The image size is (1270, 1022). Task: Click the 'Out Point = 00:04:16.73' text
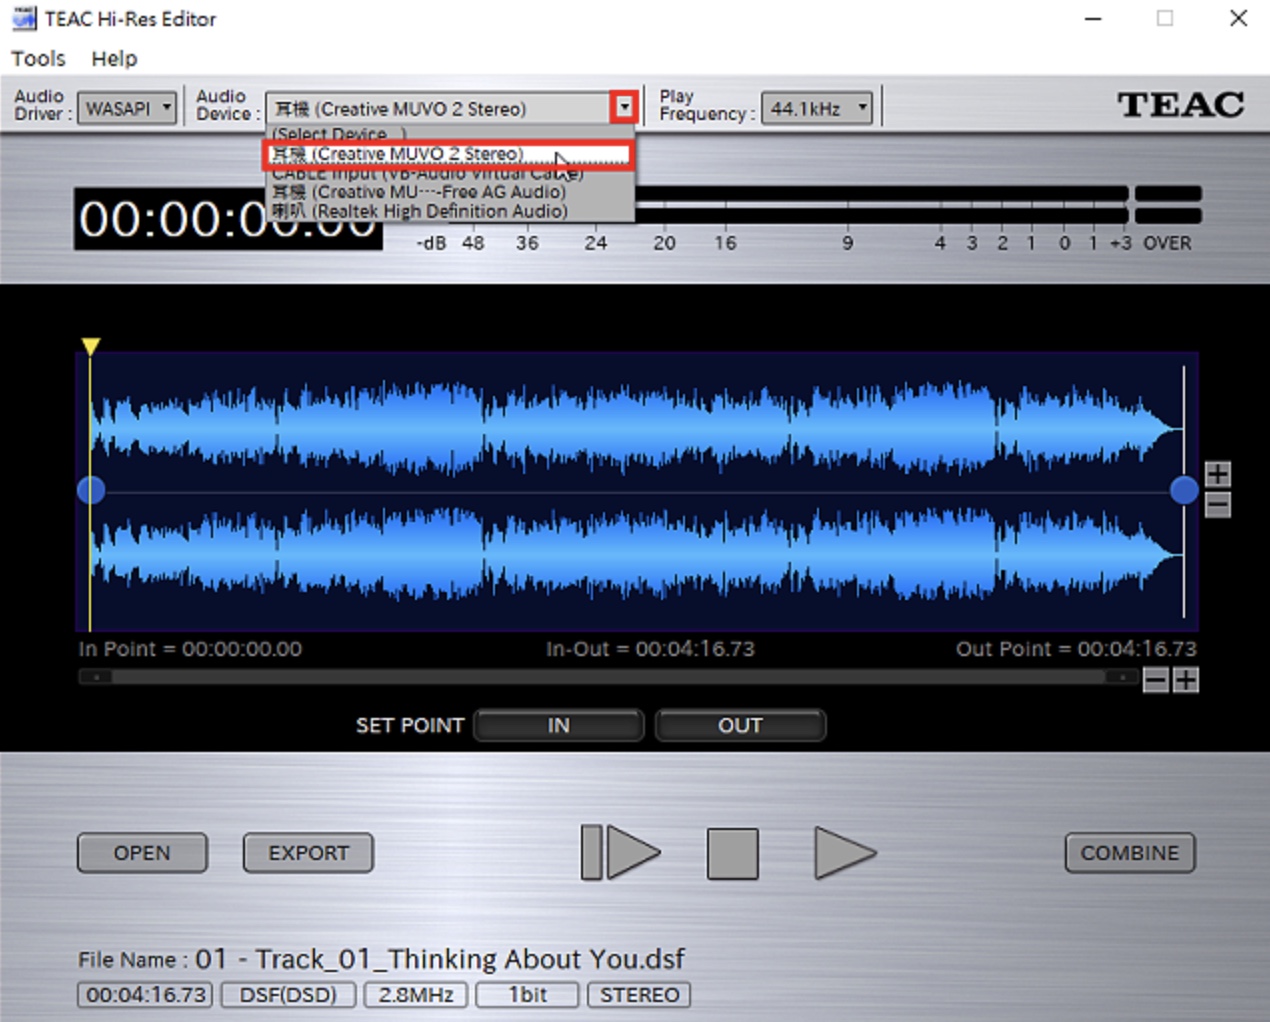coord(1076,649)
